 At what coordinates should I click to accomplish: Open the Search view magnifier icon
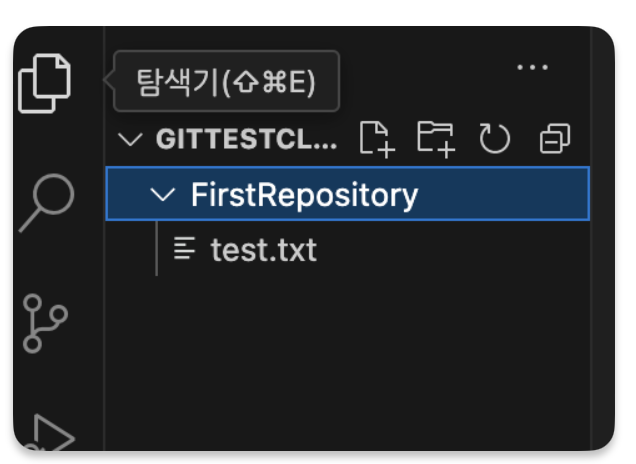47,203
